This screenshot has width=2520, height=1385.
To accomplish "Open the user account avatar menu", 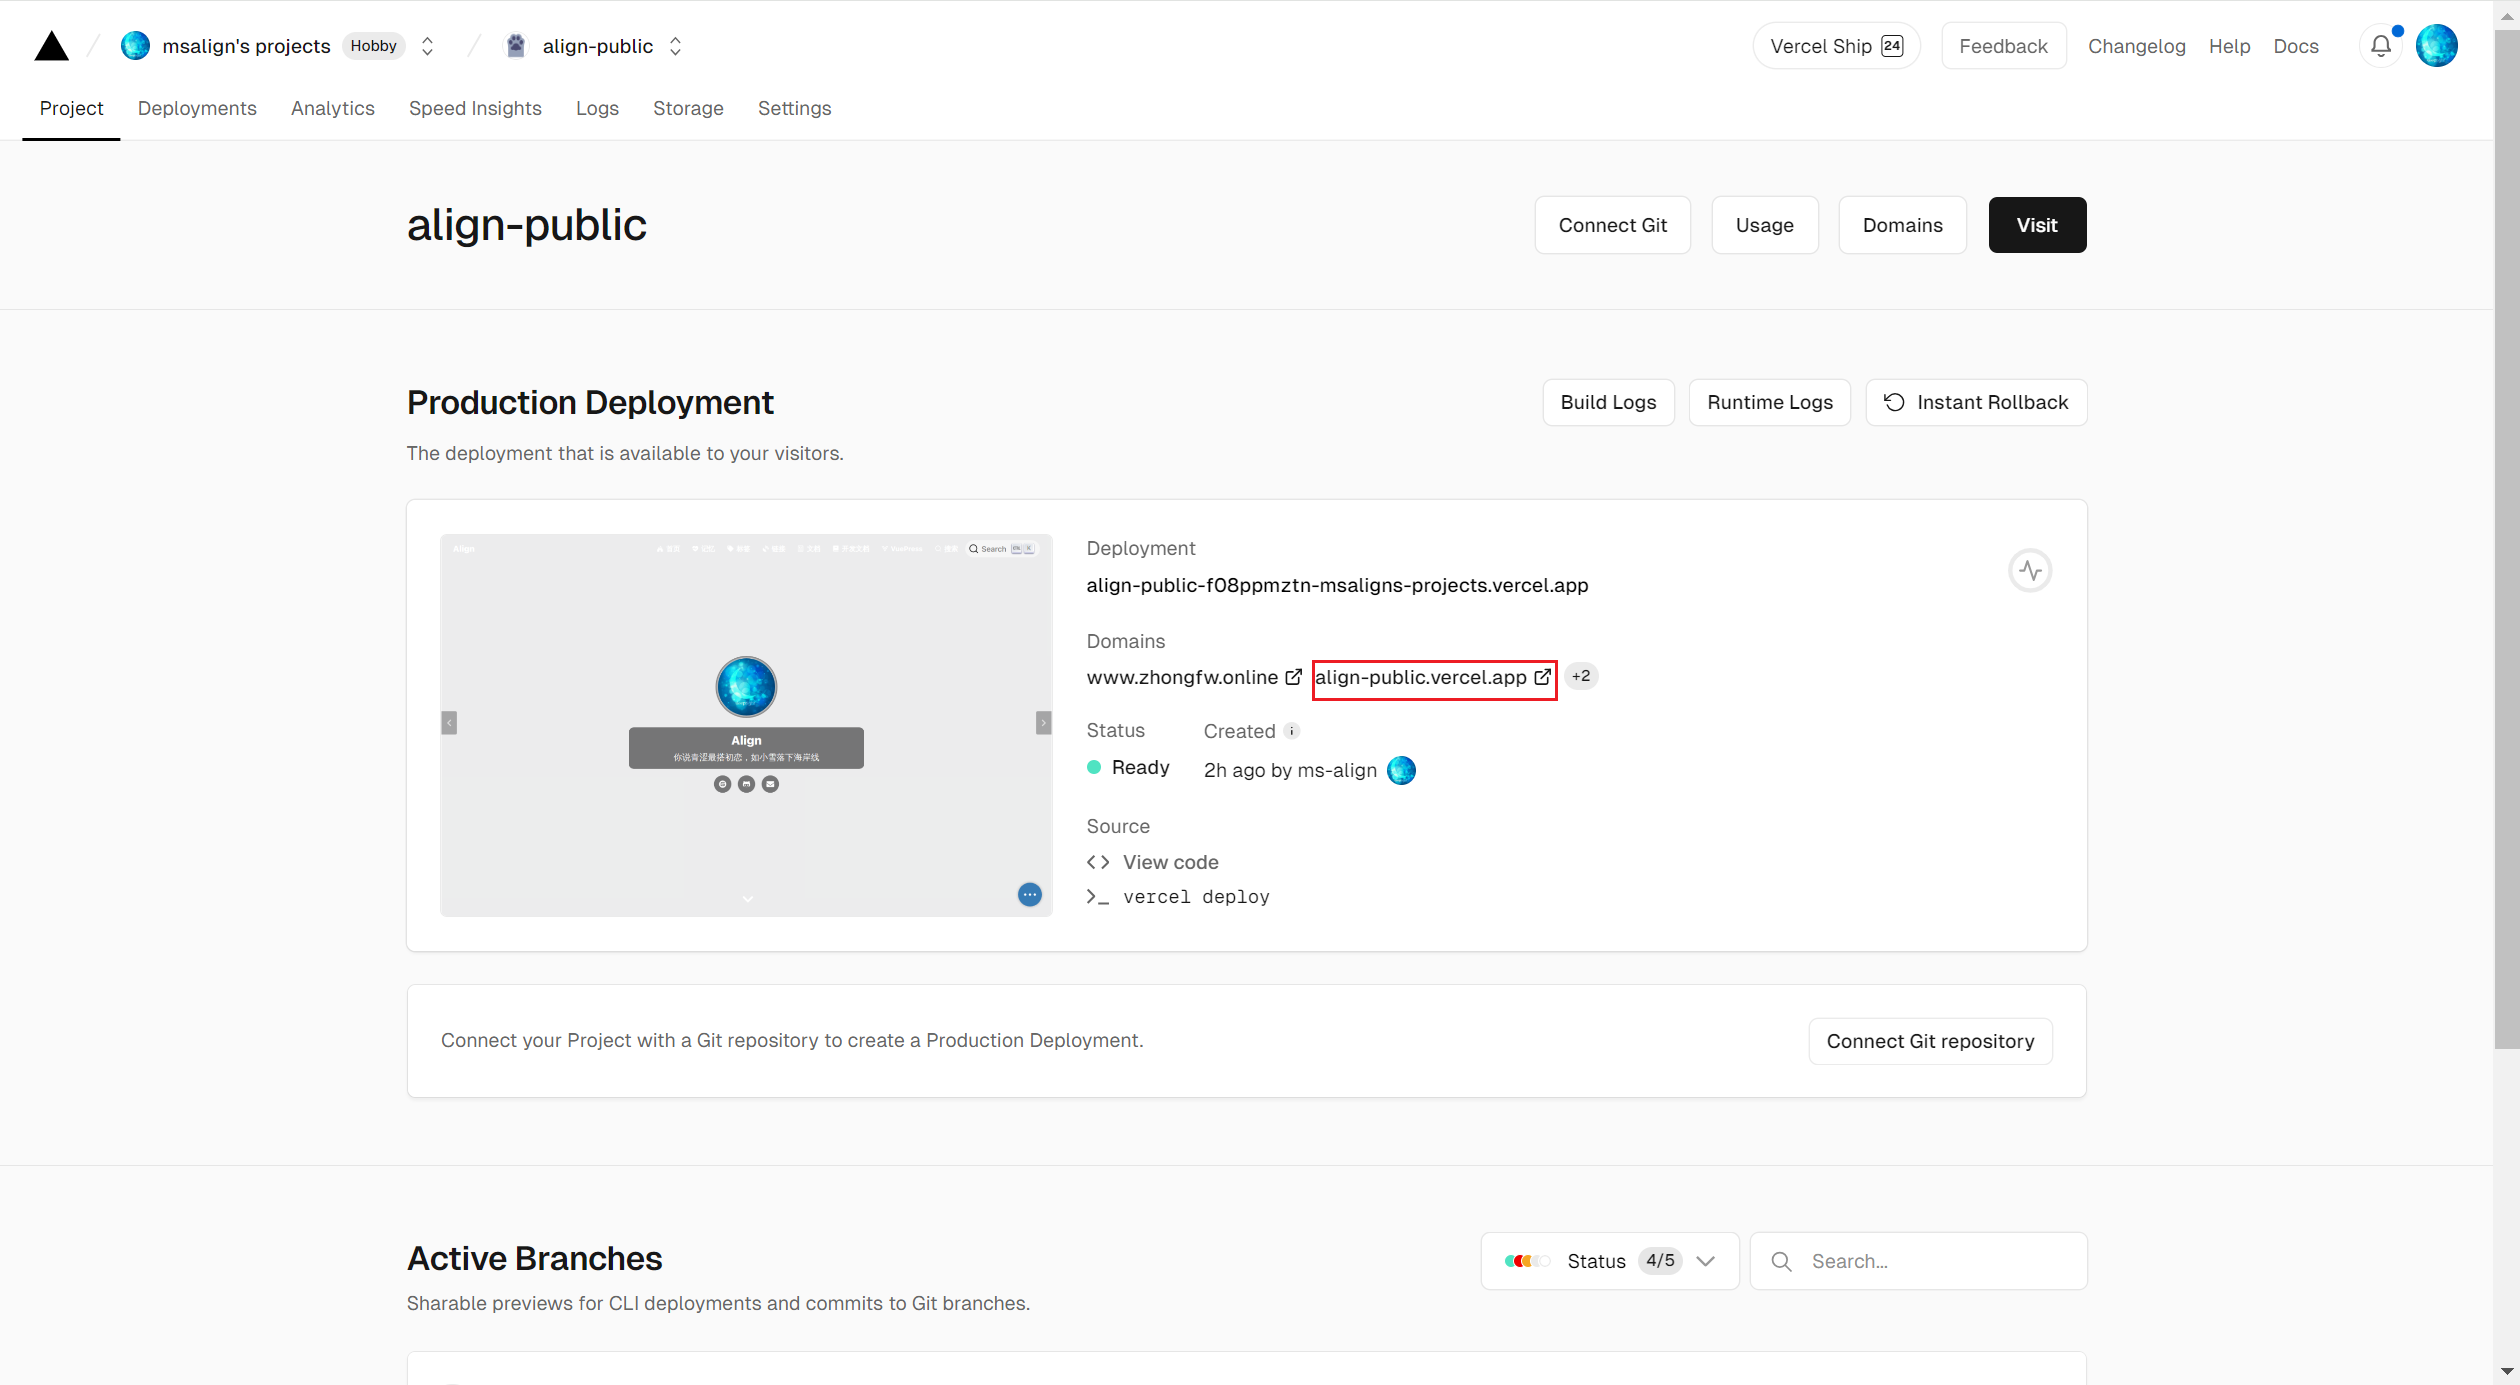I will tap(2437, 46).
